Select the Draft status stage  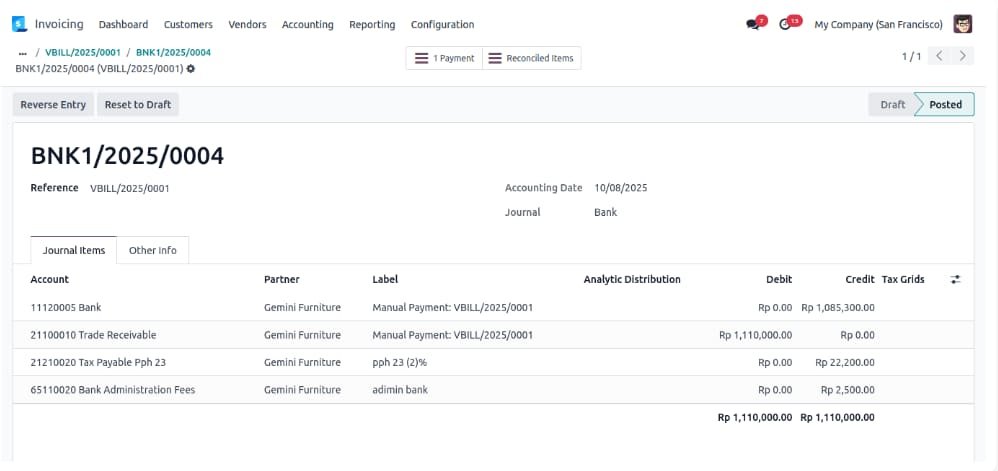[x=892, y=104]
